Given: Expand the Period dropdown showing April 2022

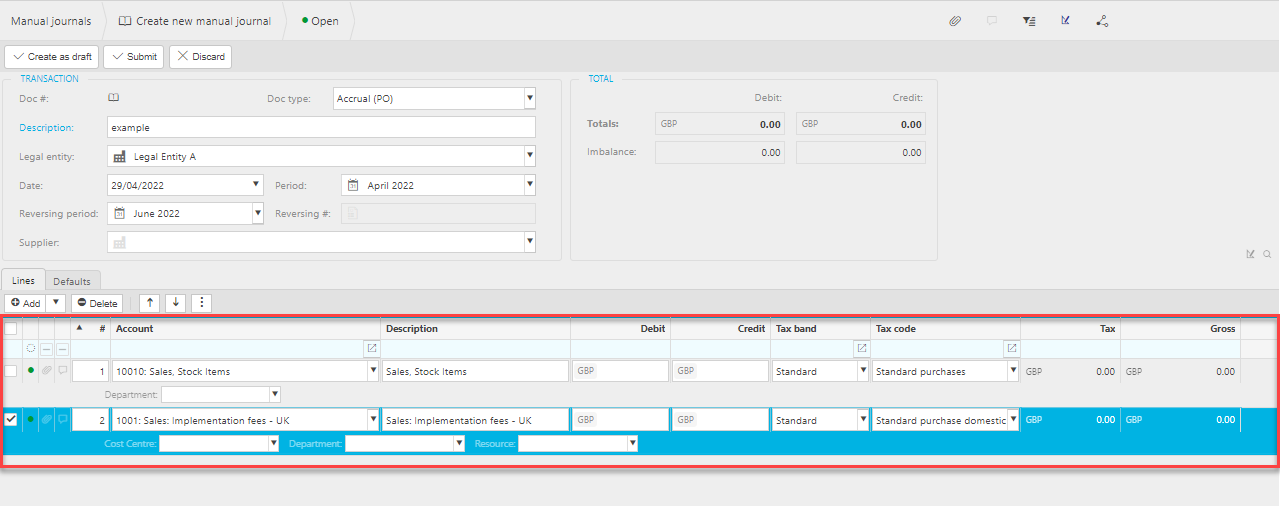Looking at the screenshot, I should click(529, 185).
